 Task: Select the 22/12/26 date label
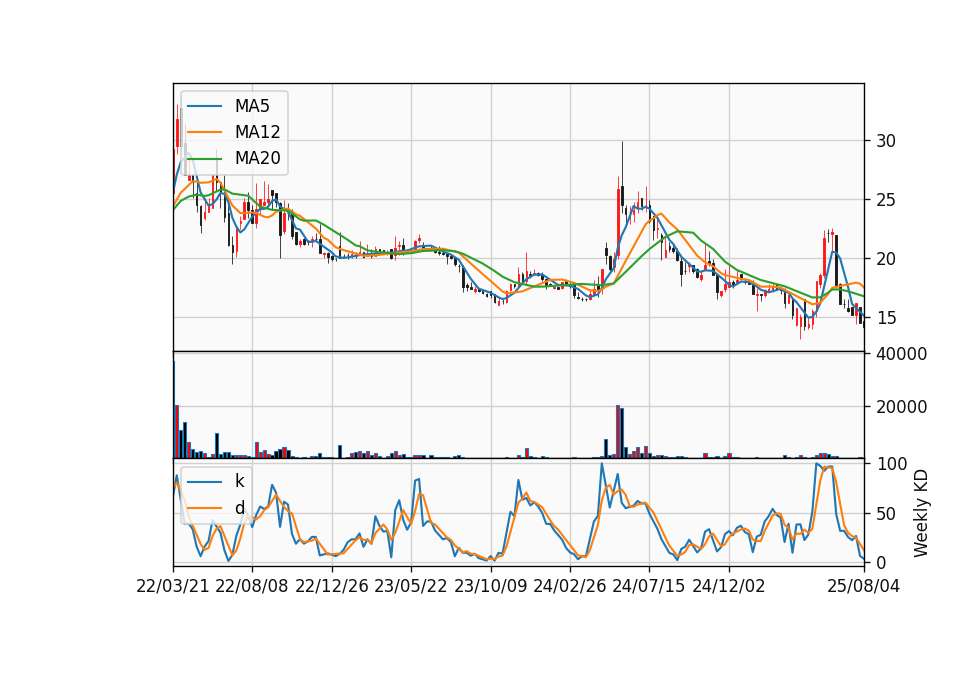click(332, 586)
